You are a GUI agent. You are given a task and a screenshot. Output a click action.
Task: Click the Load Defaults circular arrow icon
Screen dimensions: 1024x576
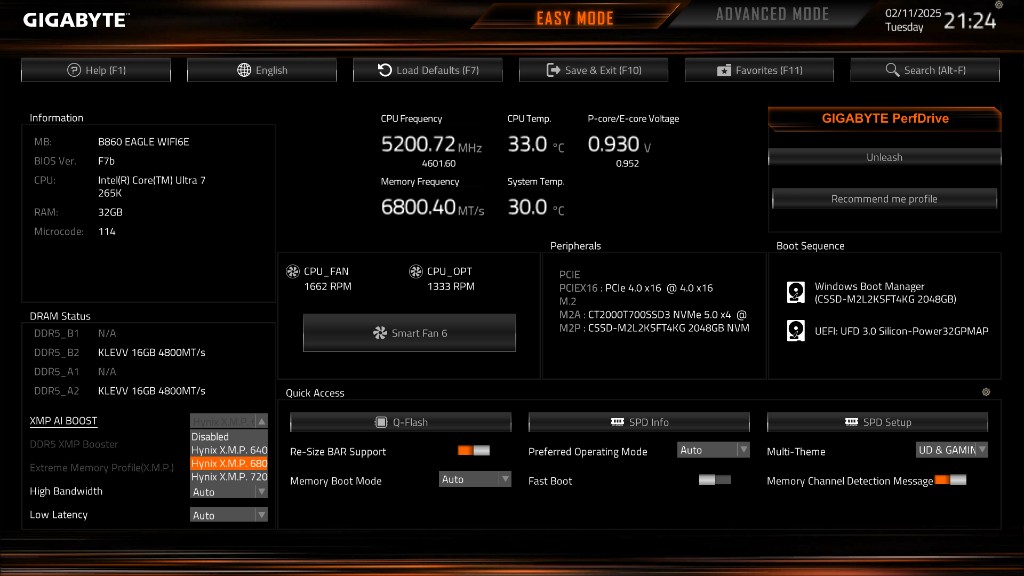385,70
